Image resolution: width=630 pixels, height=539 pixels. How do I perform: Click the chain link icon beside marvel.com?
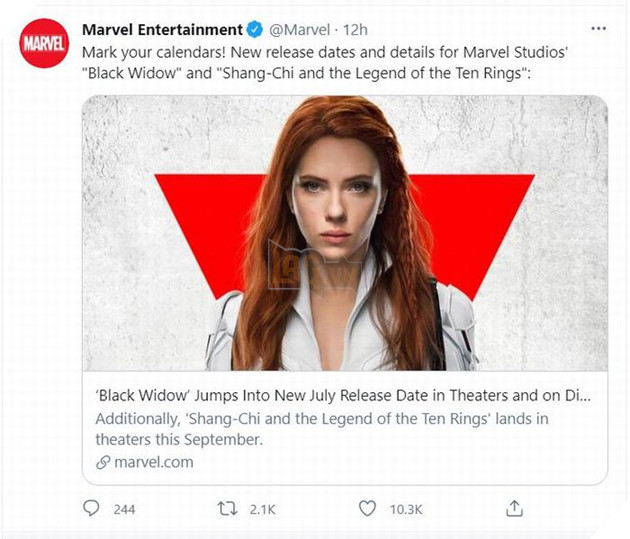[102, 462]
